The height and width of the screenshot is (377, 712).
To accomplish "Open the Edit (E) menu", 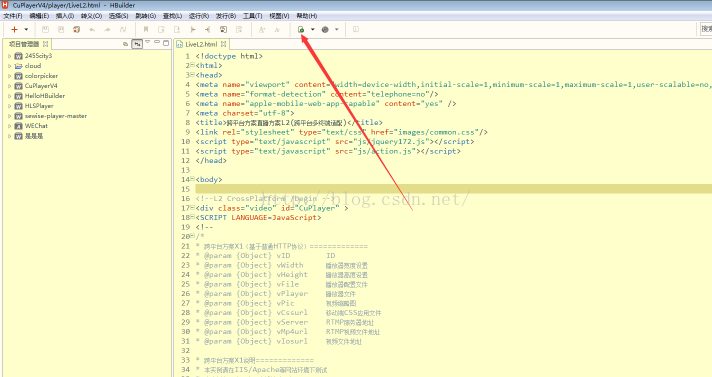I will pyautogui.click(x=39, y=16).
